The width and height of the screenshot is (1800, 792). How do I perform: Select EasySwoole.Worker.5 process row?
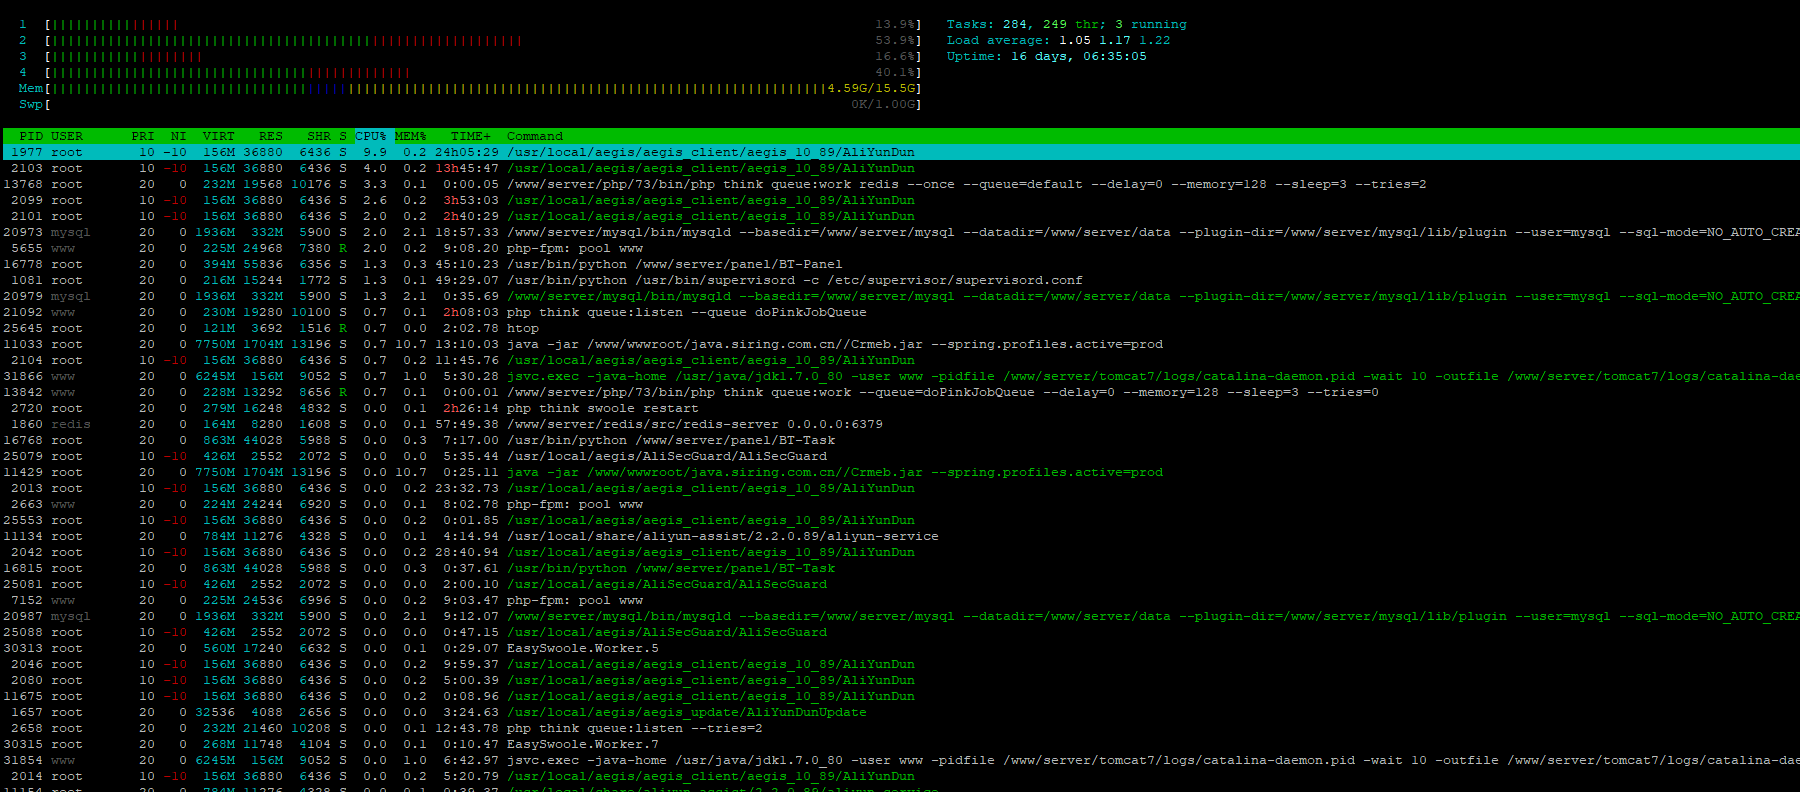coord(900,648)
